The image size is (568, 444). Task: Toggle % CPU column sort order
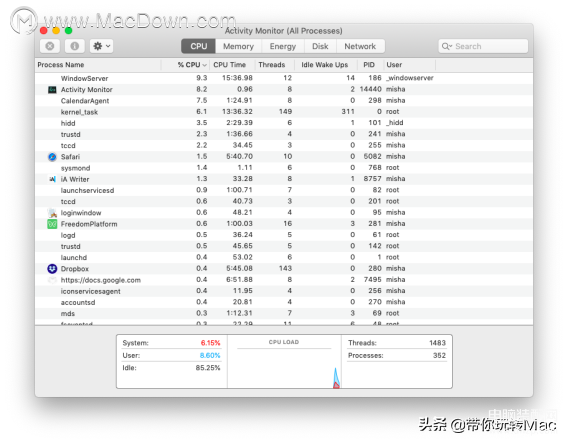coord(192,65)
